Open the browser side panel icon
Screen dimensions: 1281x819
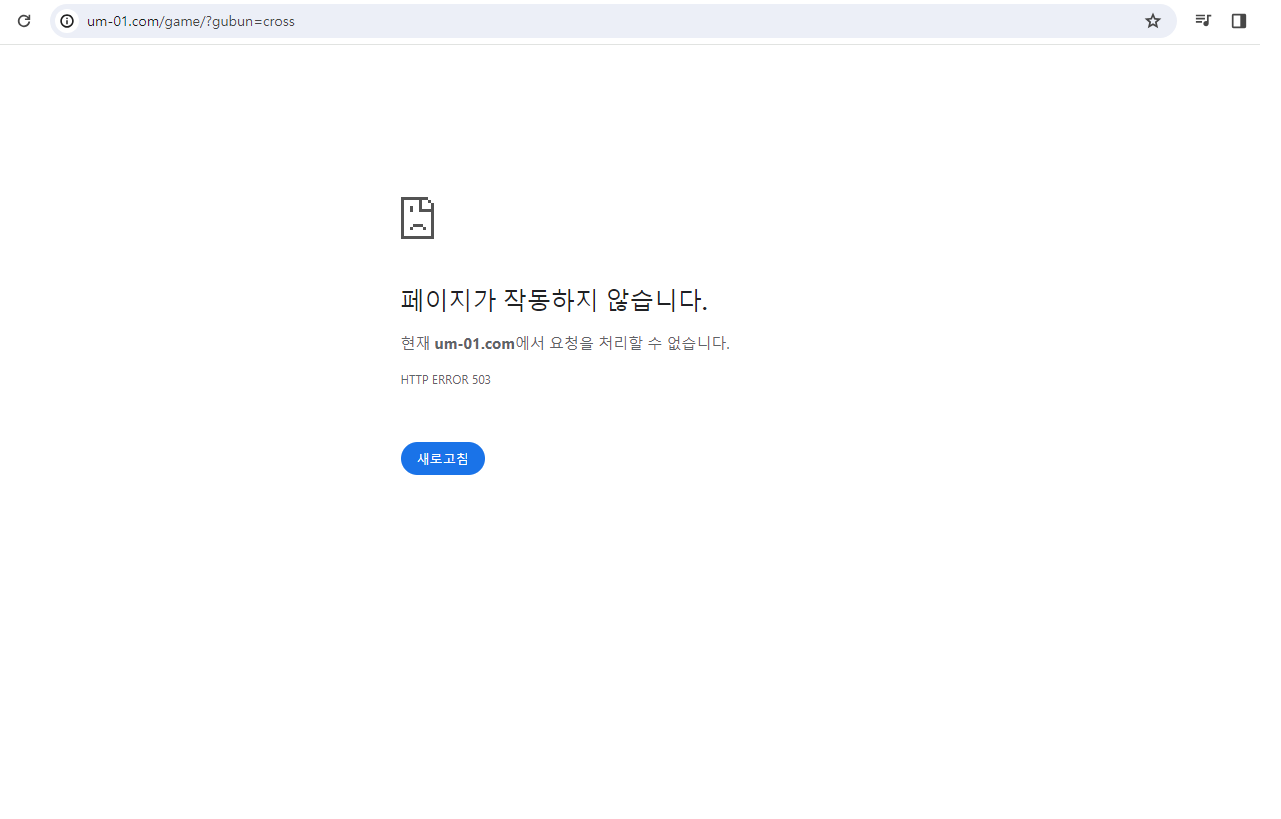click(x=1239, y=20)
